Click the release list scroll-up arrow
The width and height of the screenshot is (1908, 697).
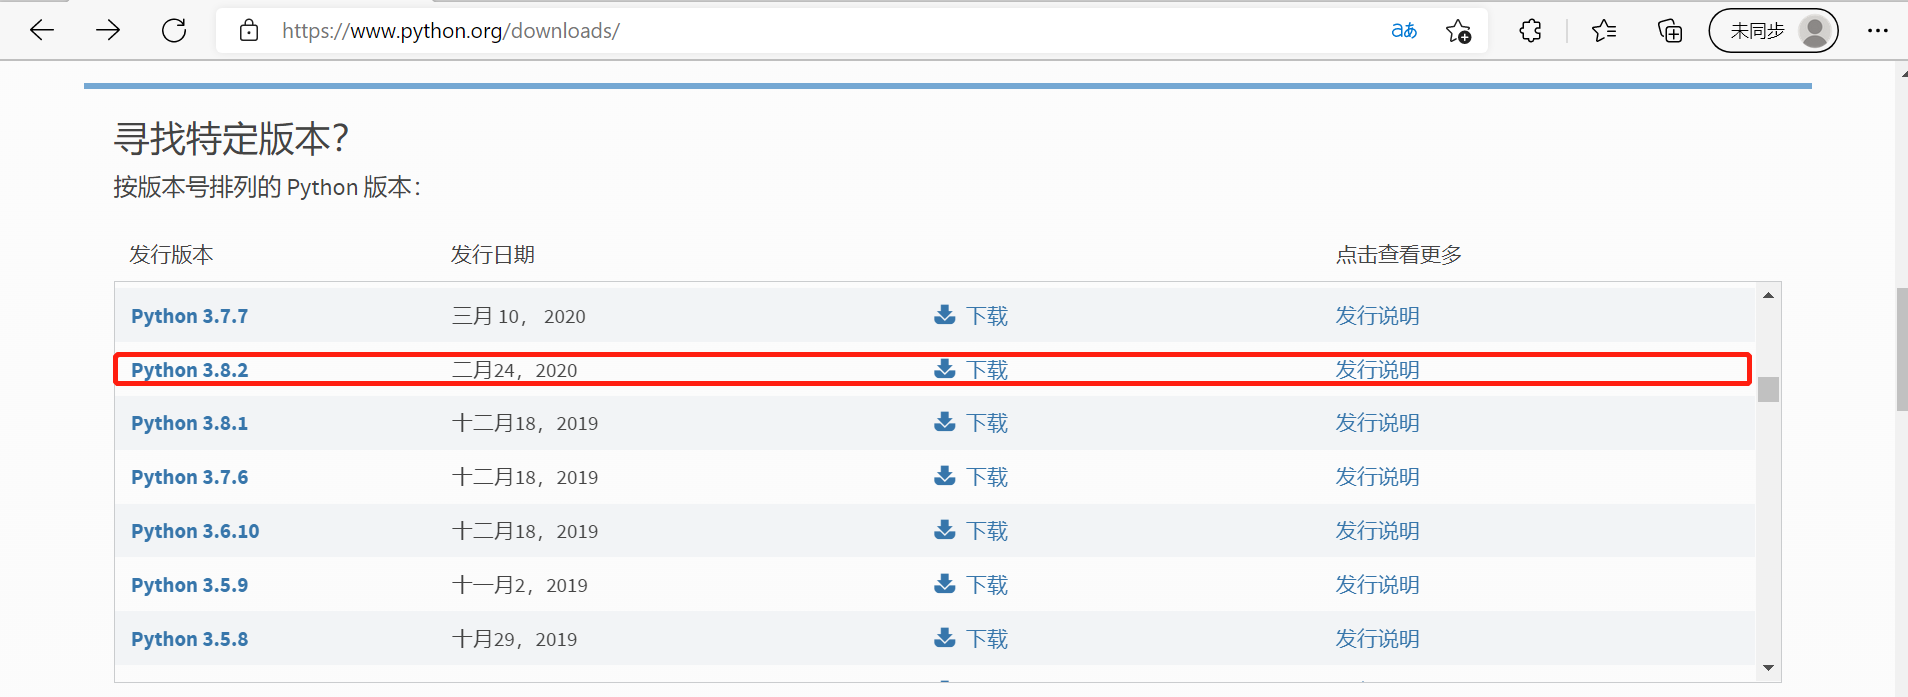coord(1768,295)
